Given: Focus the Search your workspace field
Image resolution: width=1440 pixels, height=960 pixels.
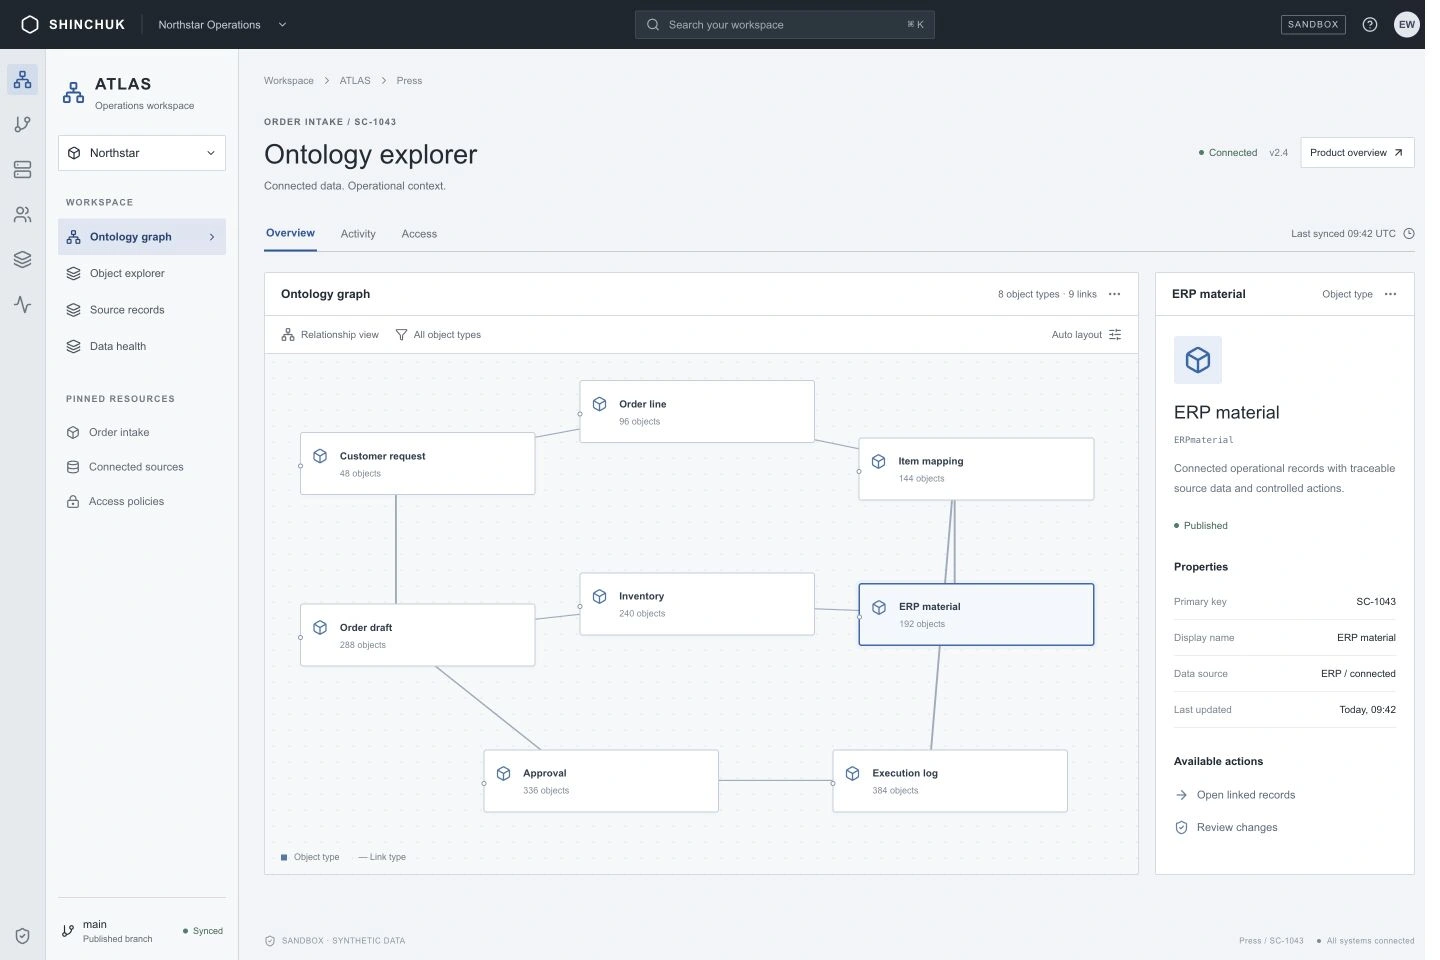Looking at the screenshot, I should click(785, 24).
